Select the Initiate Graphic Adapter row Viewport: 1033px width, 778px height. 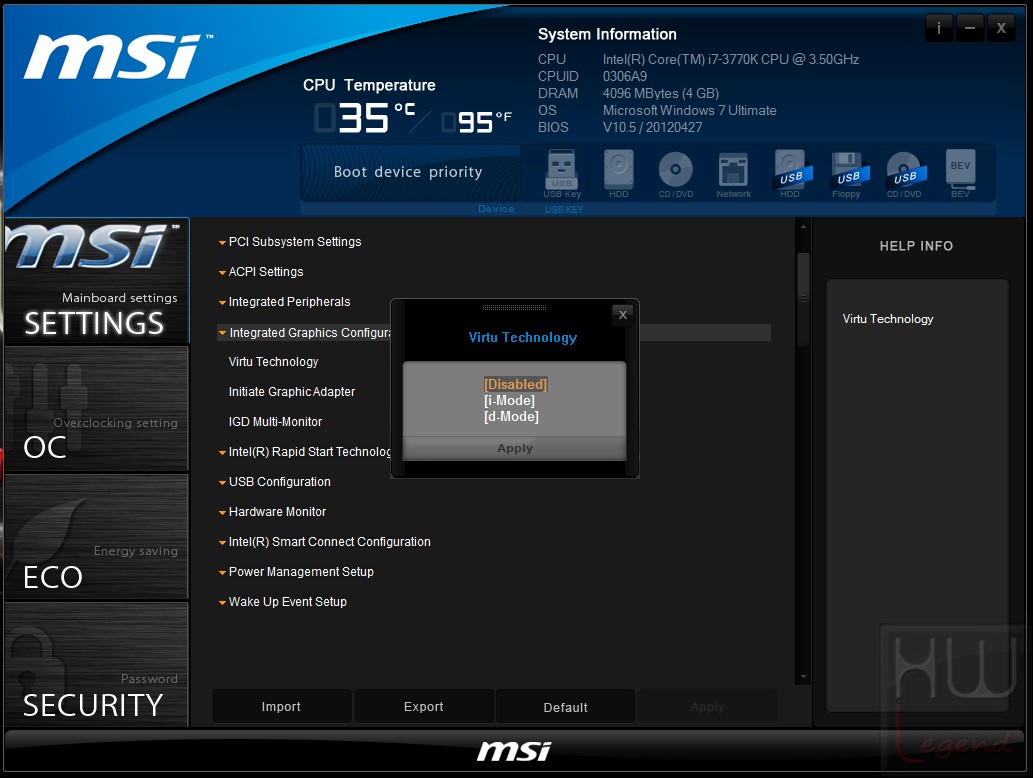292,392
